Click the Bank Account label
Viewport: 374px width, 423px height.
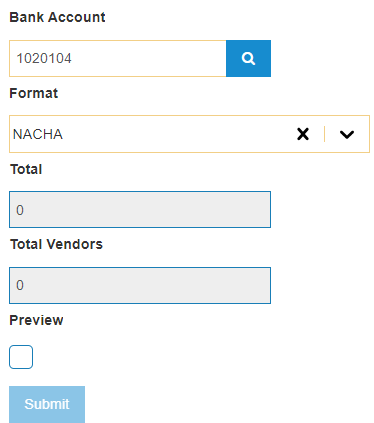click(57, 17)
